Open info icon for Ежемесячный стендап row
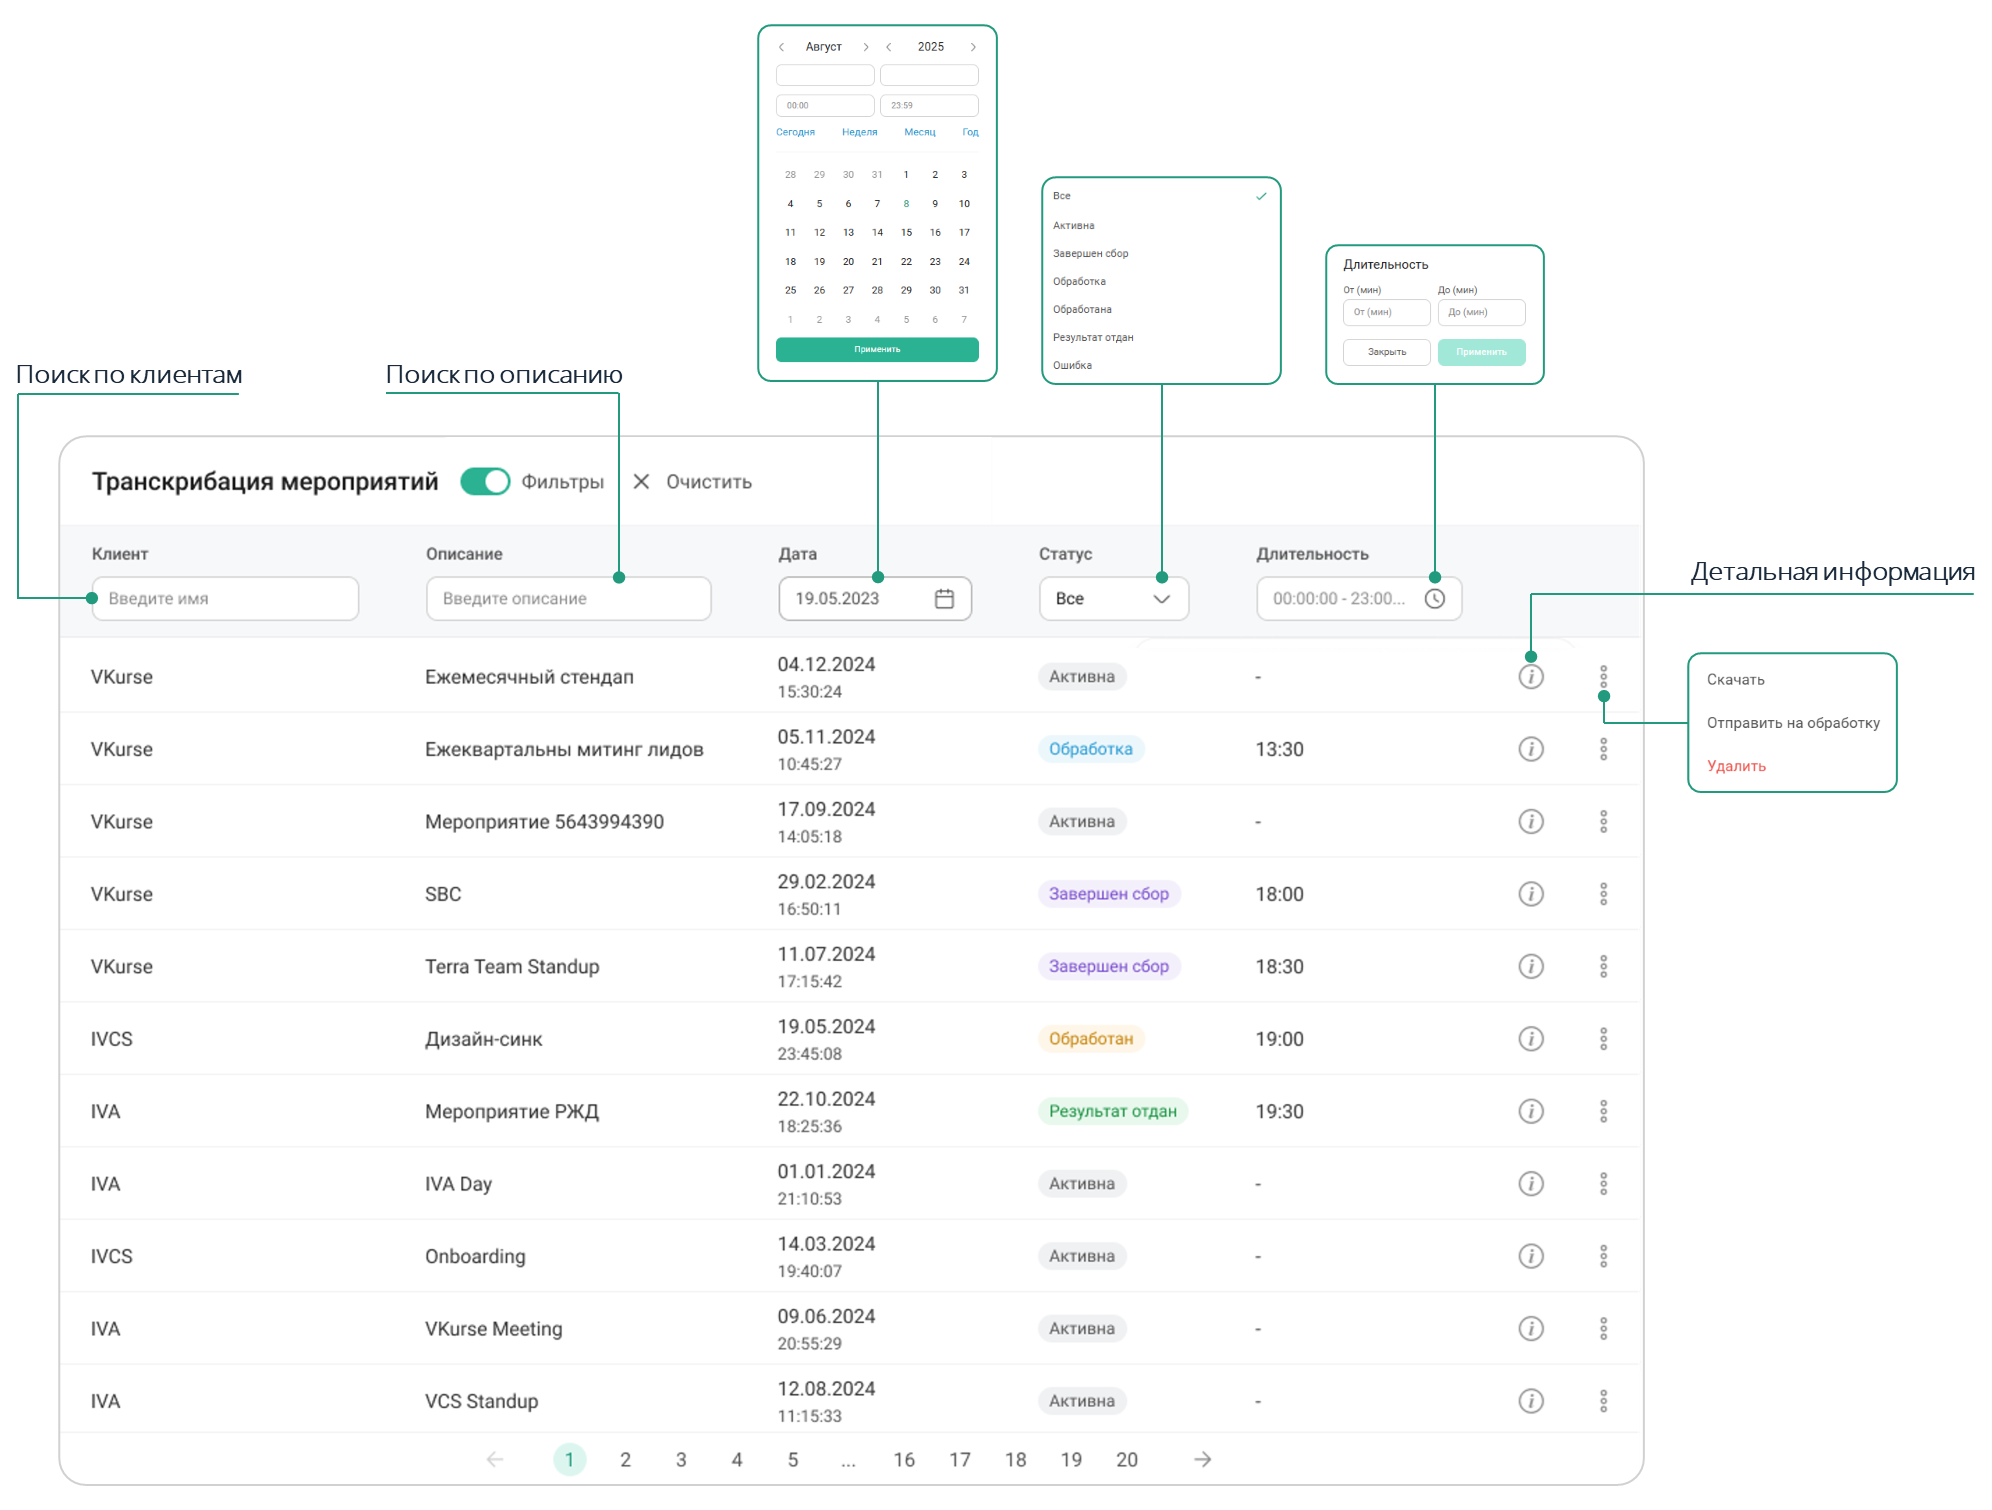This screenshot has width=1992, height=1510. tap(1530, 677)
